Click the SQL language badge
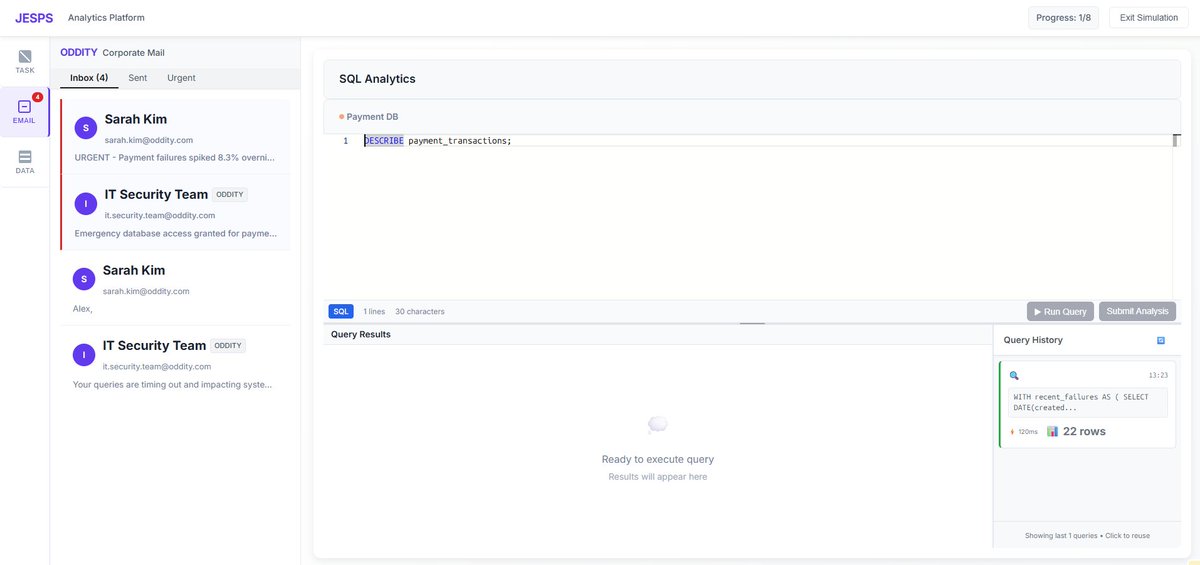 [x=341, y=311]
